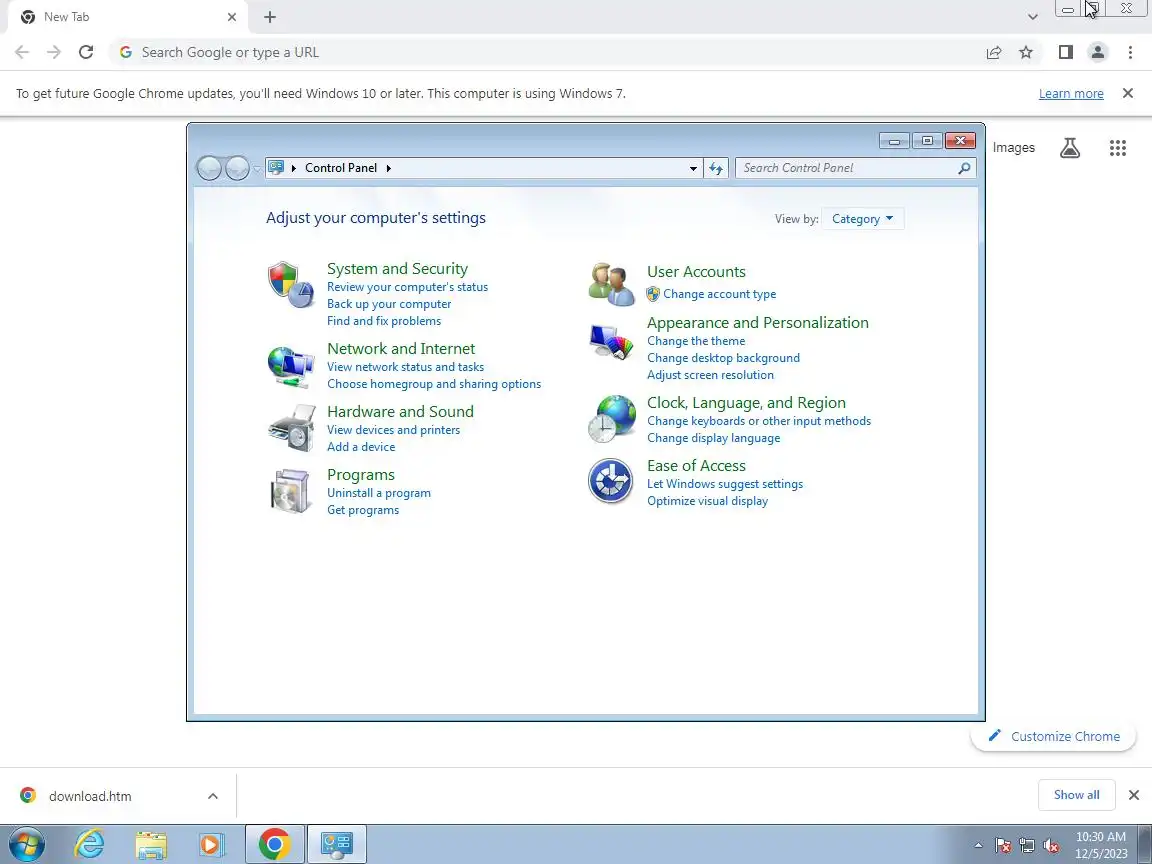Open Windows Media Player from the taskbar
This screenshot has width=1152, height=864.
point(212,844)
